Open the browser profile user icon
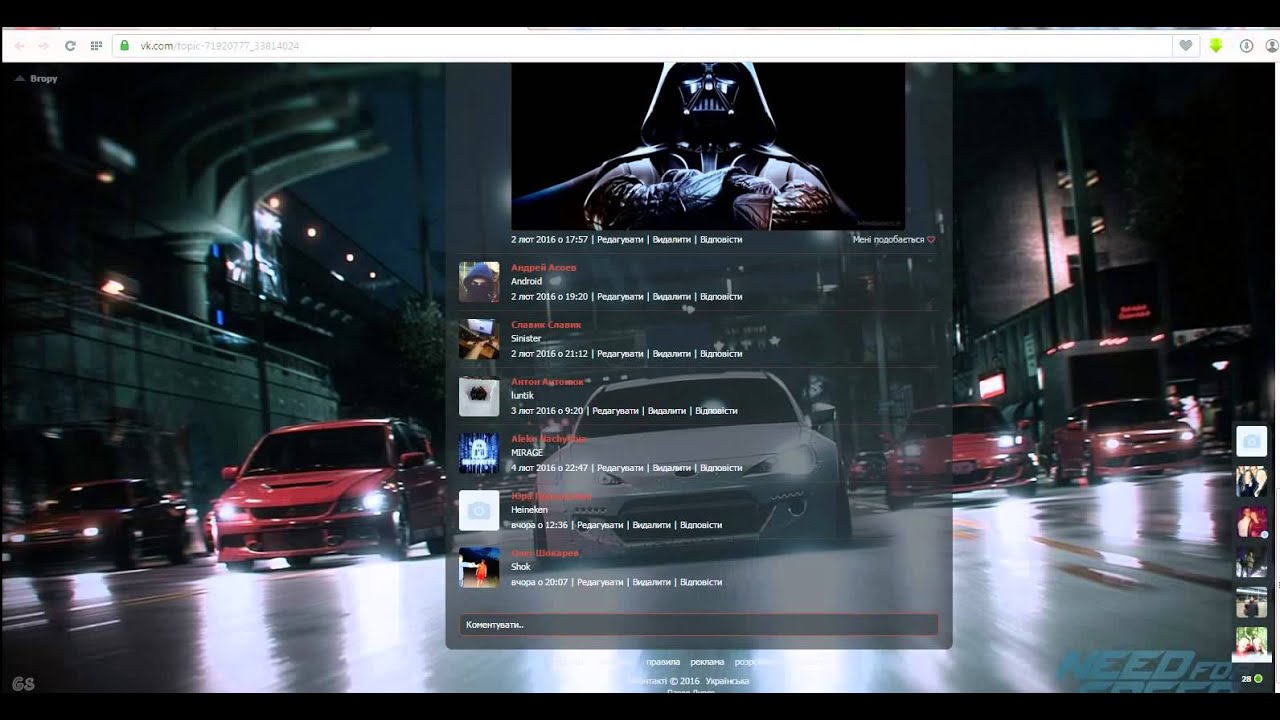Screen dimensions: 1280x720 point(1272,46)
